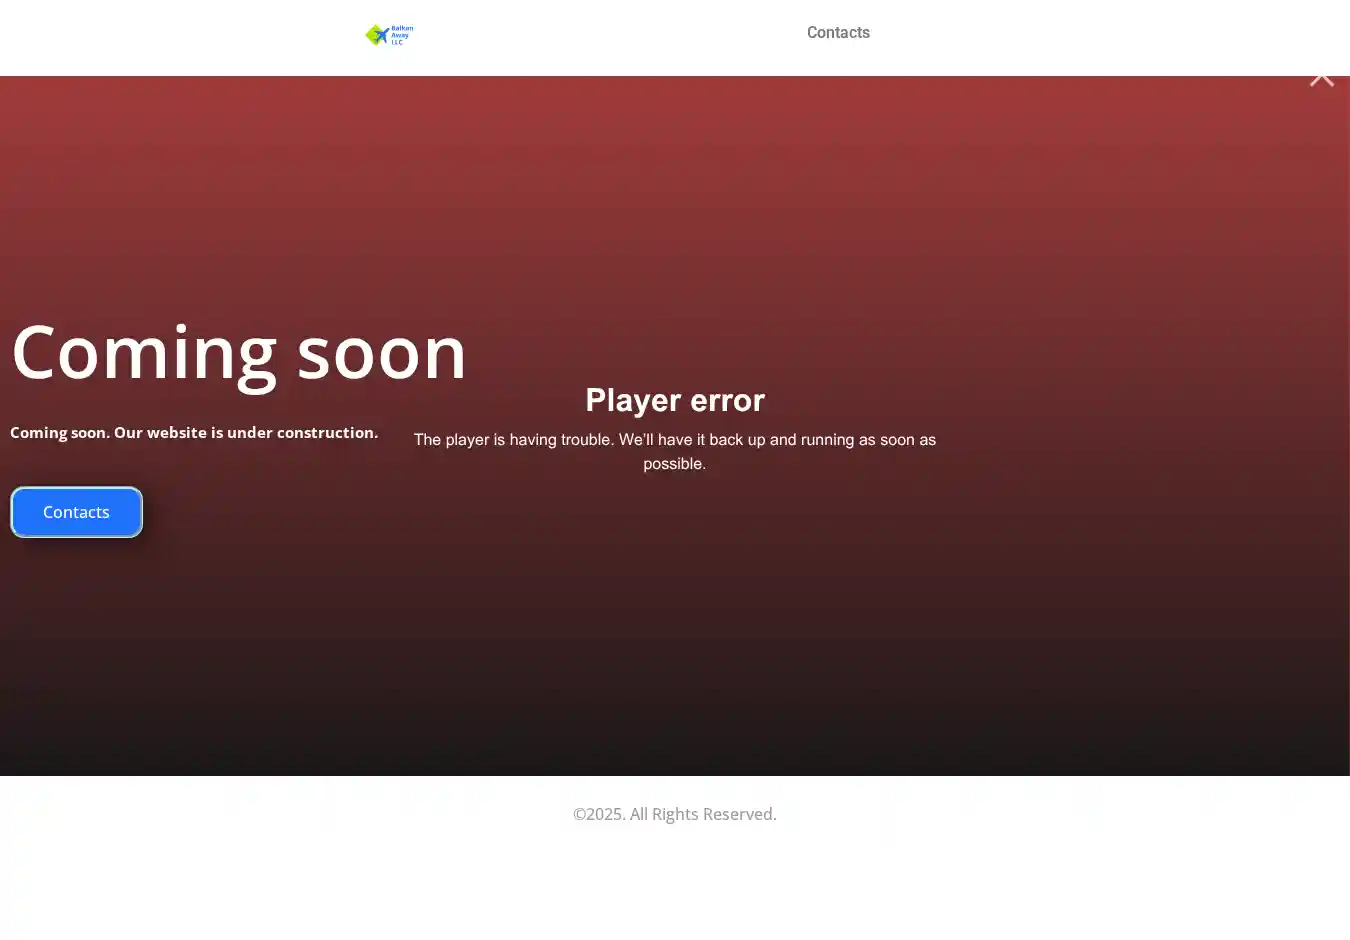Screen dimensions: 1350x940
Task: Click the large "Coming soon" heading
Action: 239,352
